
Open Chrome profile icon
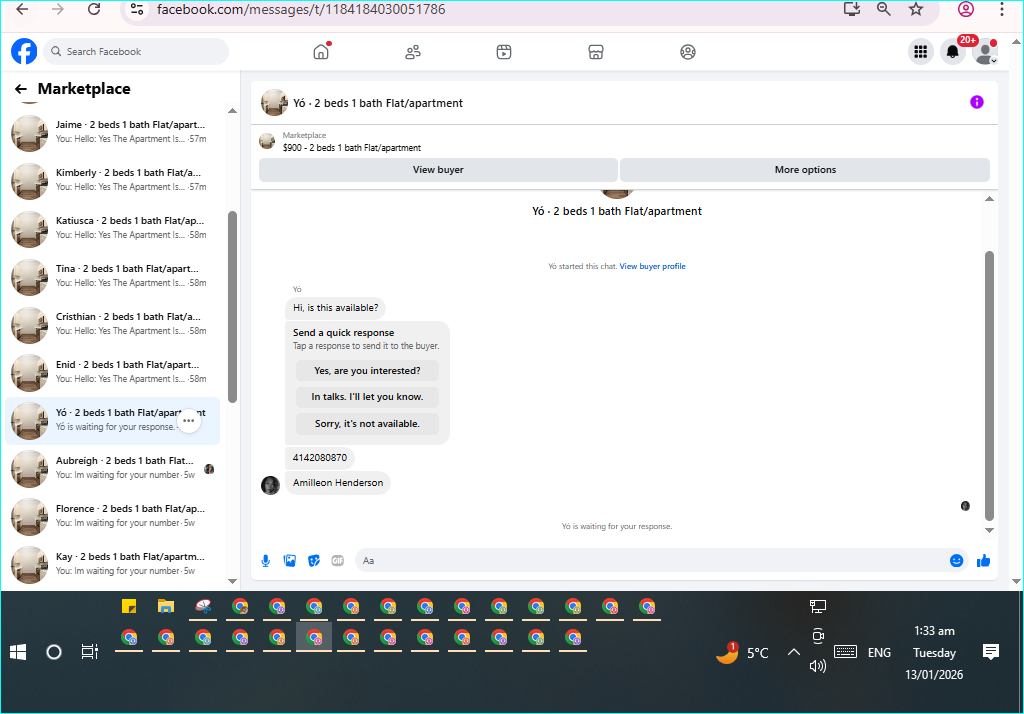(966, 9)
